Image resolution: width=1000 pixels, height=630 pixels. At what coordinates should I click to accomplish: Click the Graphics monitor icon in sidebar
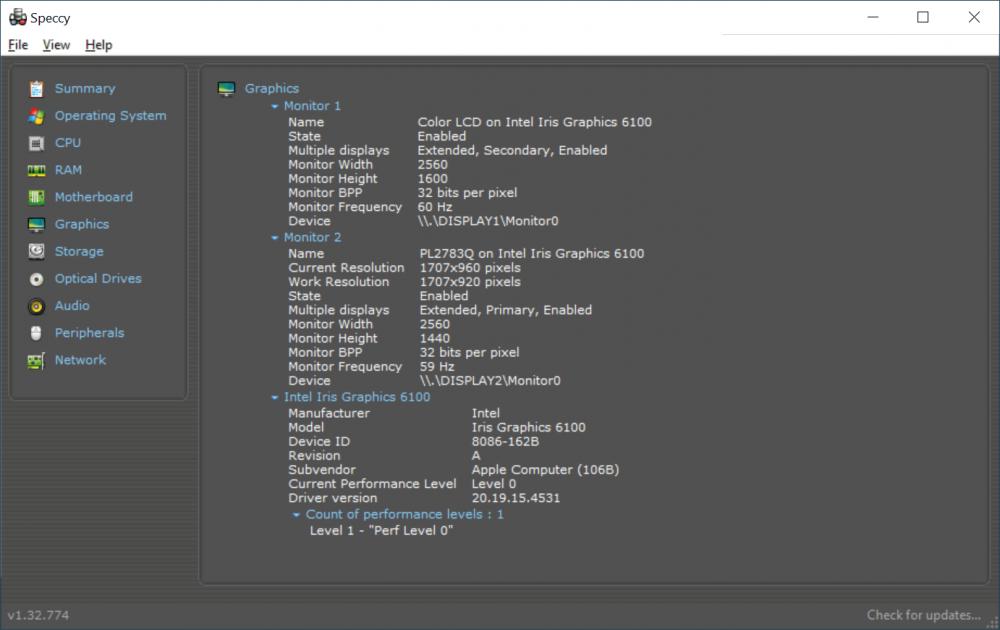coord(36,224)
